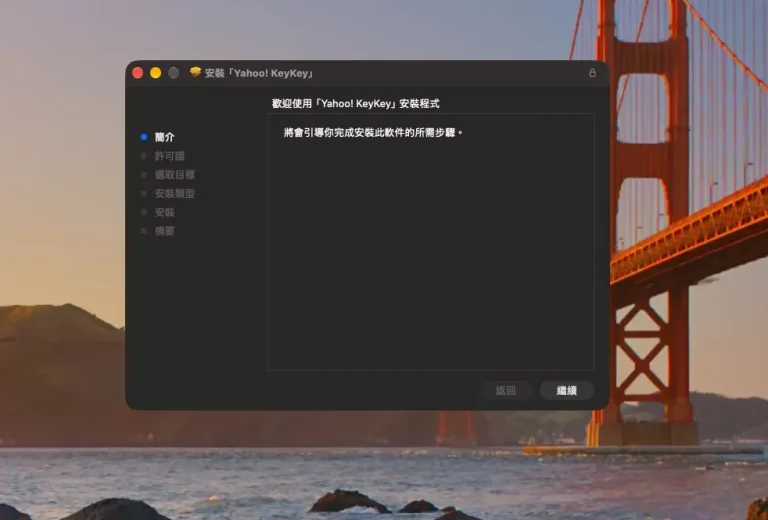Click the disabled 返回 button

[506, 390]
